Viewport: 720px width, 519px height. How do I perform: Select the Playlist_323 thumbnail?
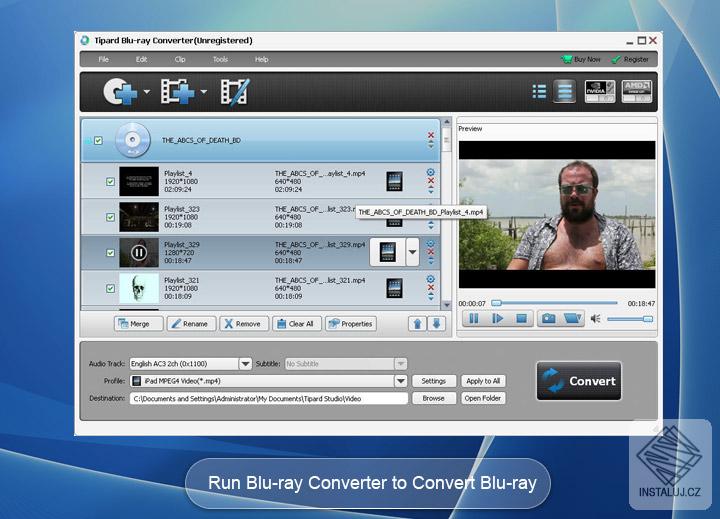tap(139, 217)
